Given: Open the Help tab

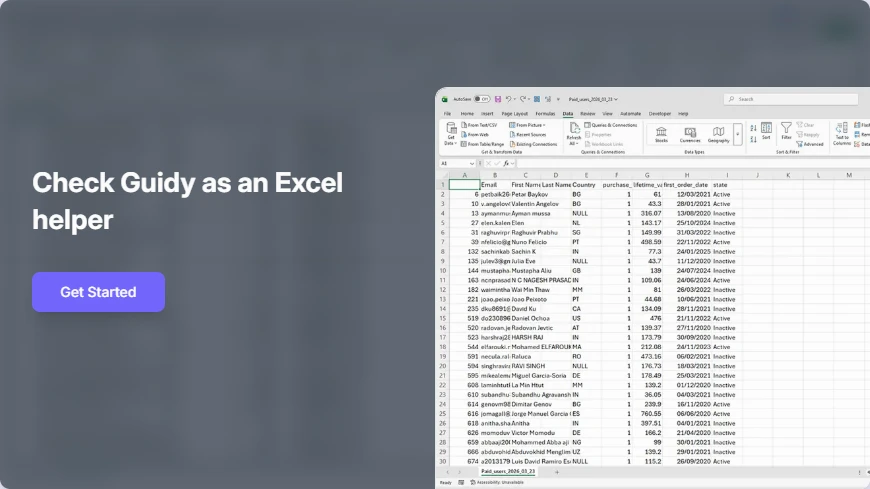Looking at the screenshot, I should point(683,114).
